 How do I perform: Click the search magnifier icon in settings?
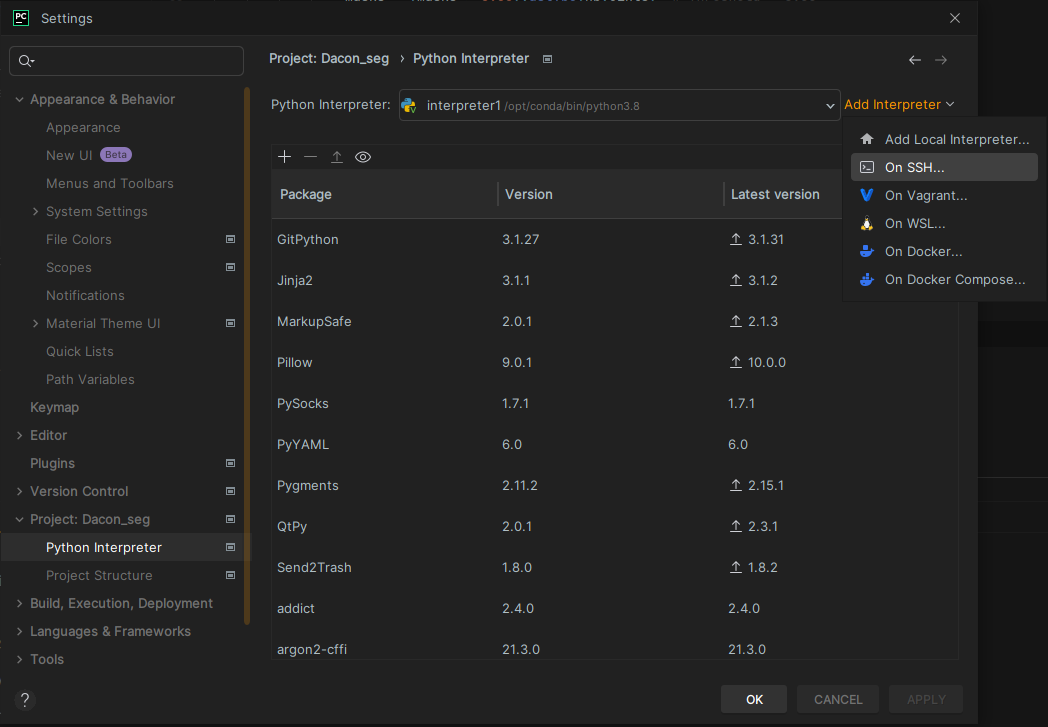(26, 61)
